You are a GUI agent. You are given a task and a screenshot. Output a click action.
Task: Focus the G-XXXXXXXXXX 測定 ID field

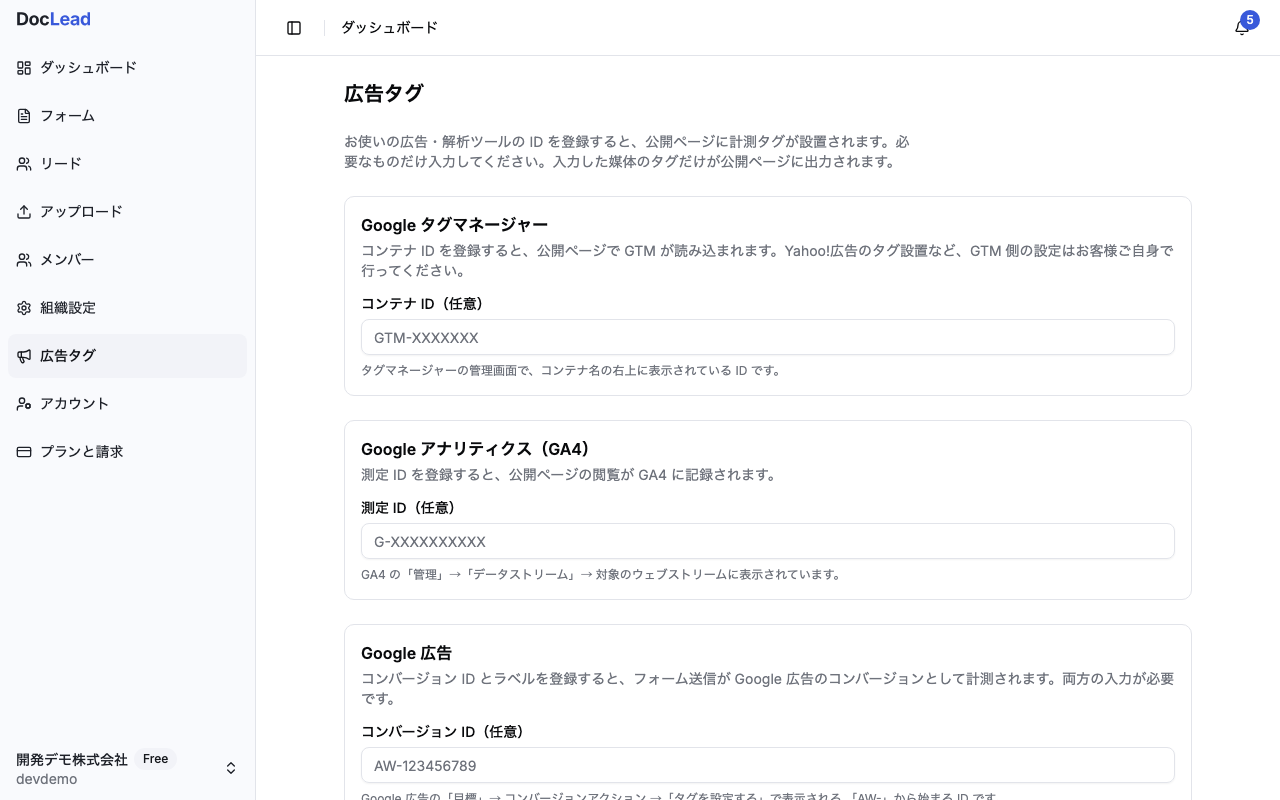[767, 541]
